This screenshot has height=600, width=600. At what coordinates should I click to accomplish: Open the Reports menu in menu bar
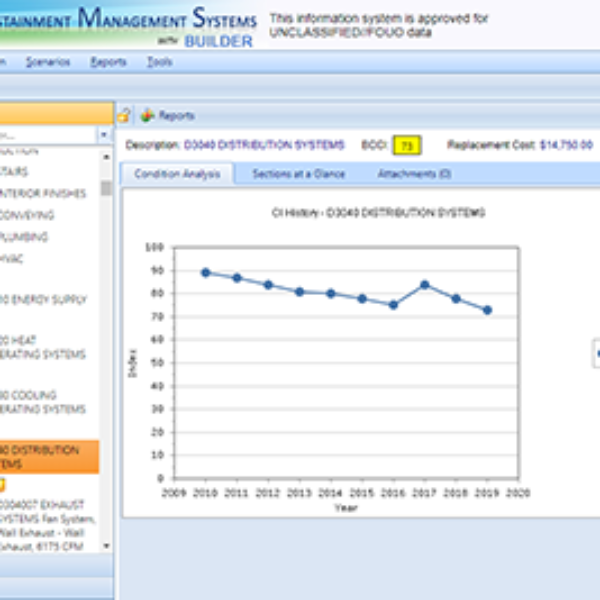coord(108,62)
